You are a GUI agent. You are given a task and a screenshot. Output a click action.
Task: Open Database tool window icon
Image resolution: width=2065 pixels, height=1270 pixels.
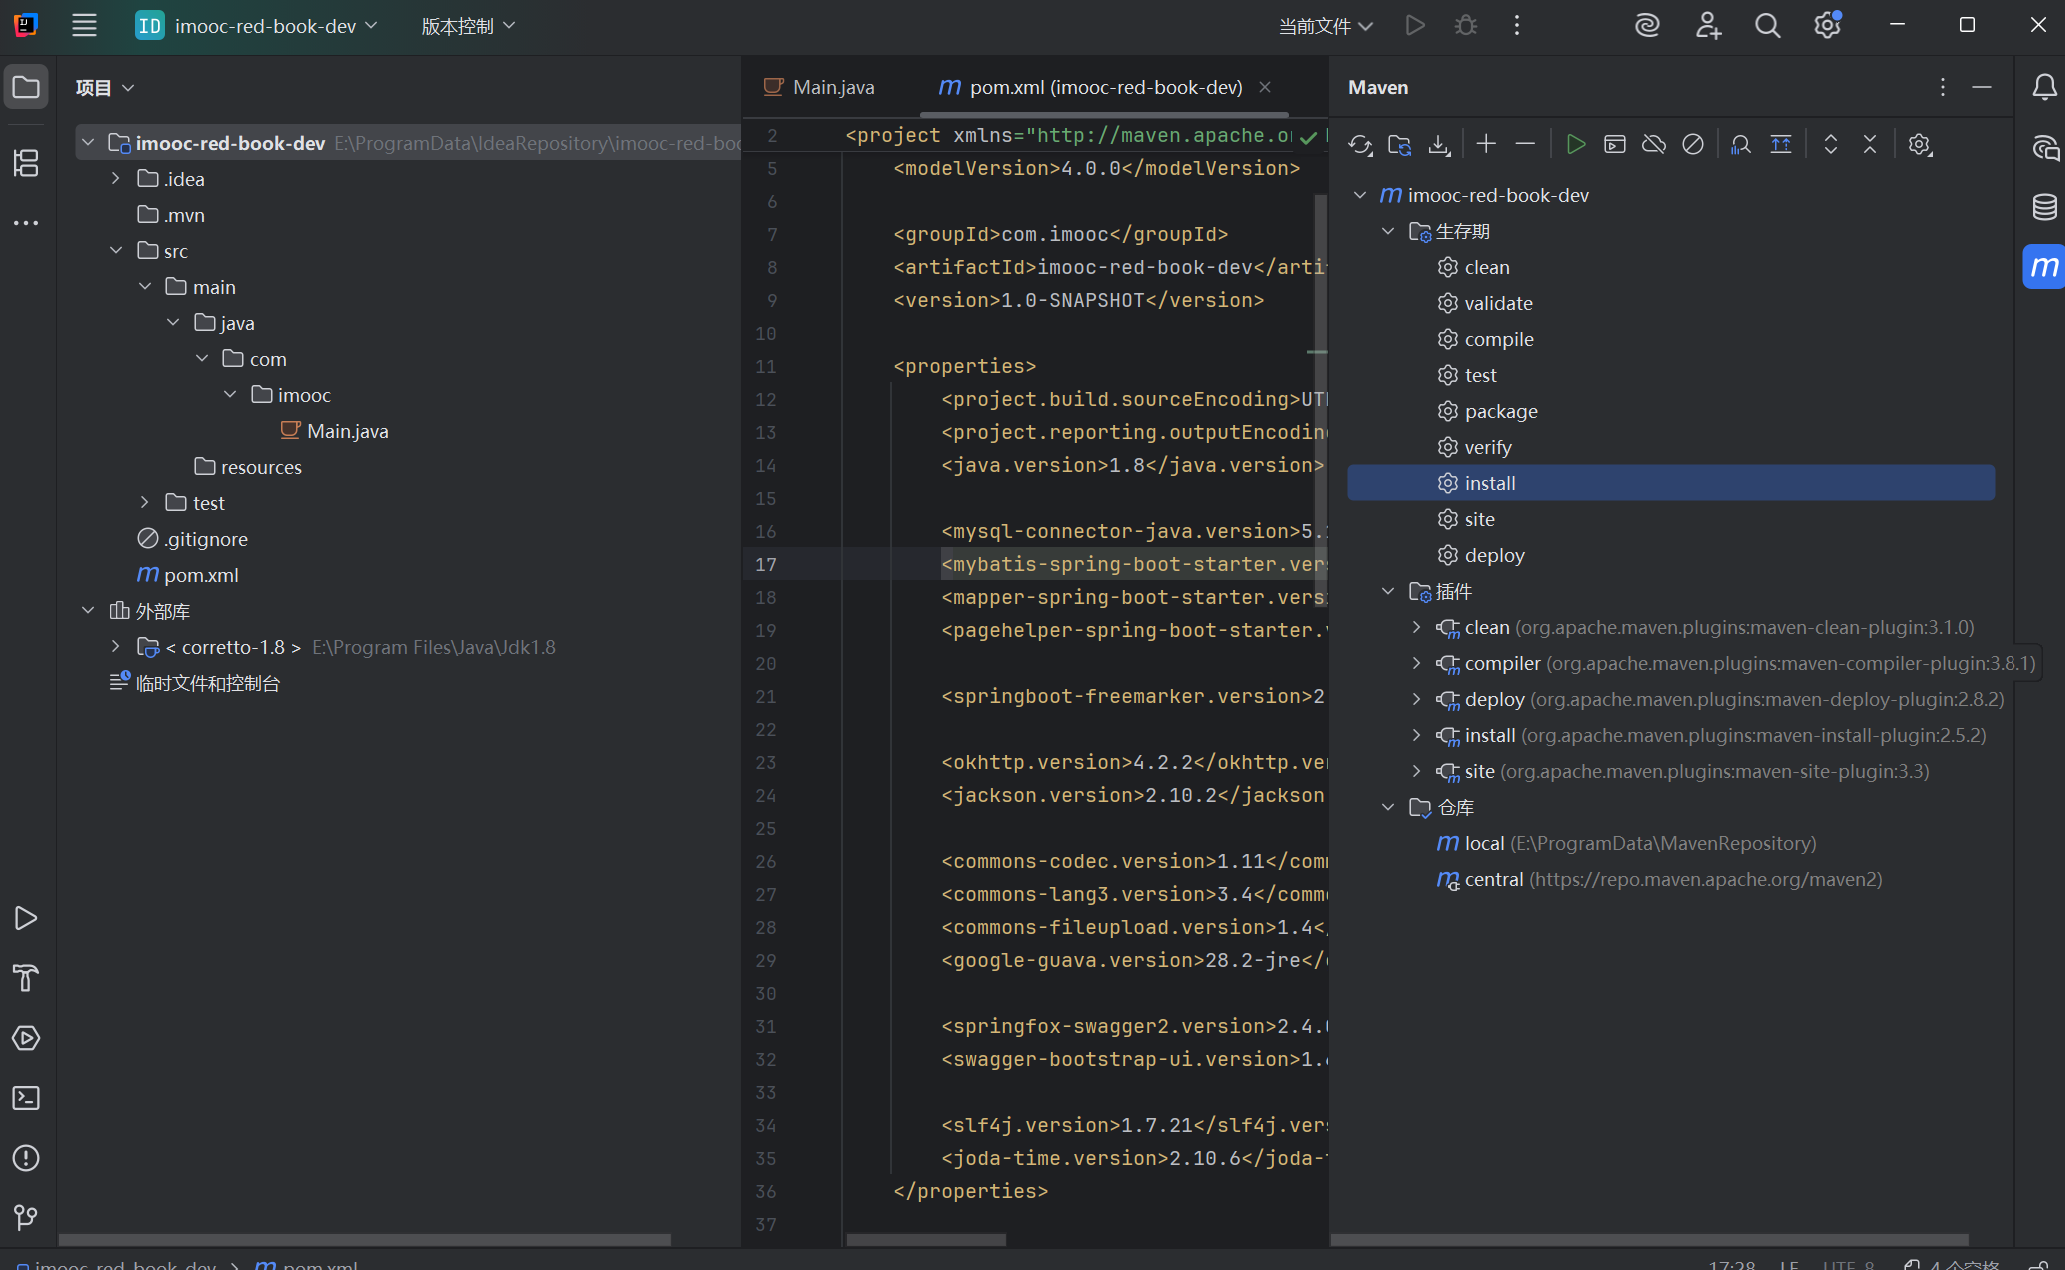click(x=2044, y=207)
